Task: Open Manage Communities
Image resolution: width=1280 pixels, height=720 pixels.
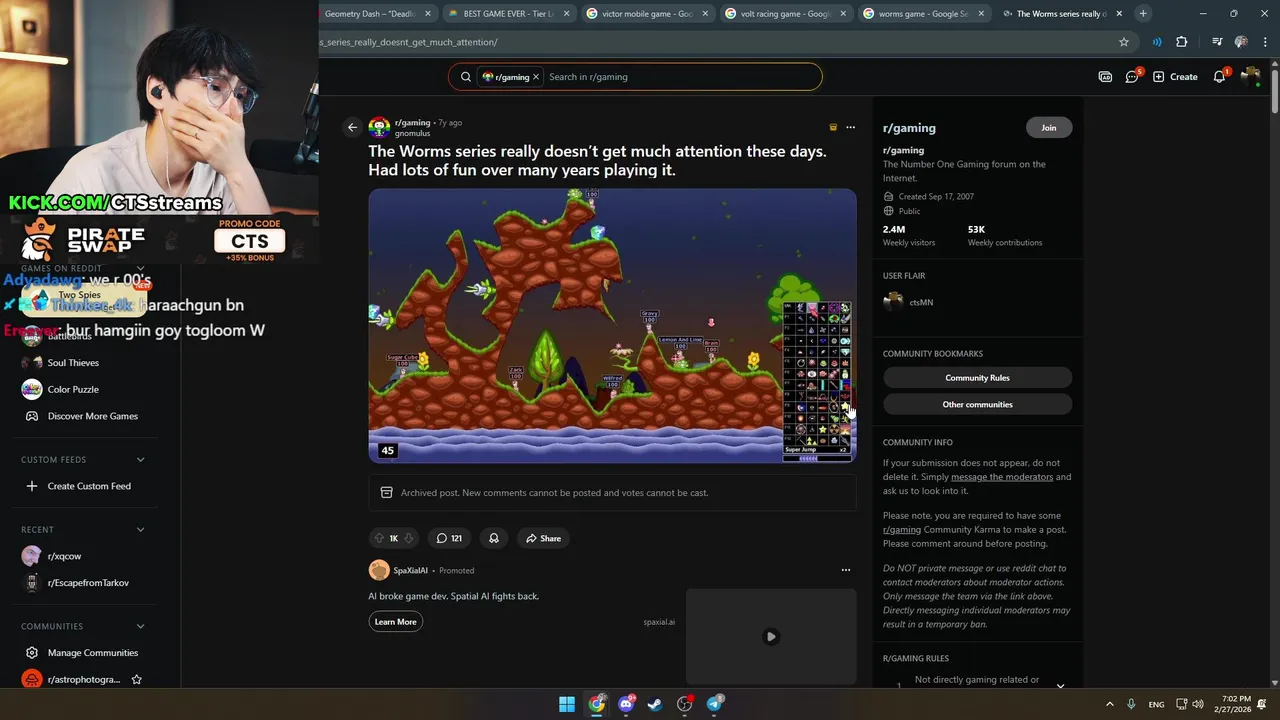Action: tap(84, 653)
